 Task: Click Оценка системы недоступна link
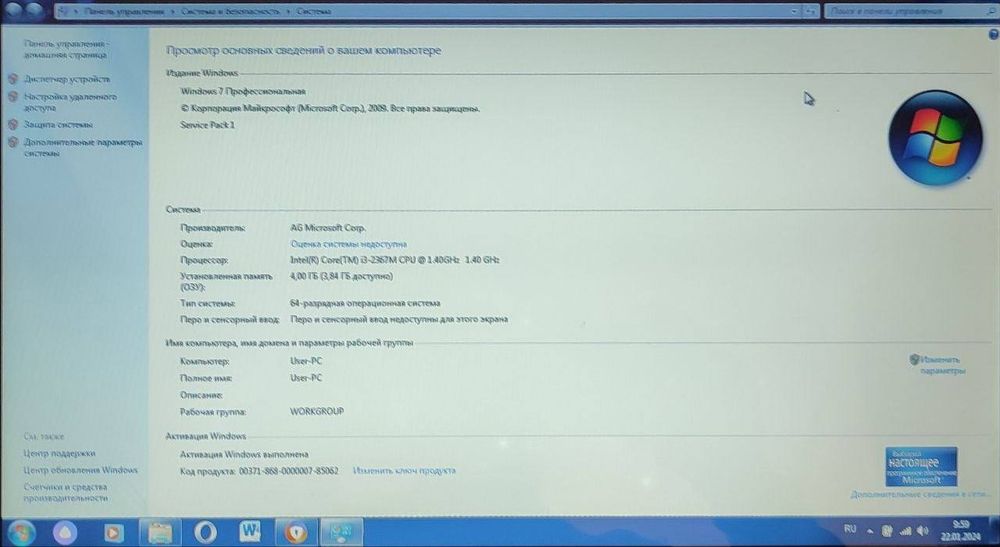[x=348, y=244]
